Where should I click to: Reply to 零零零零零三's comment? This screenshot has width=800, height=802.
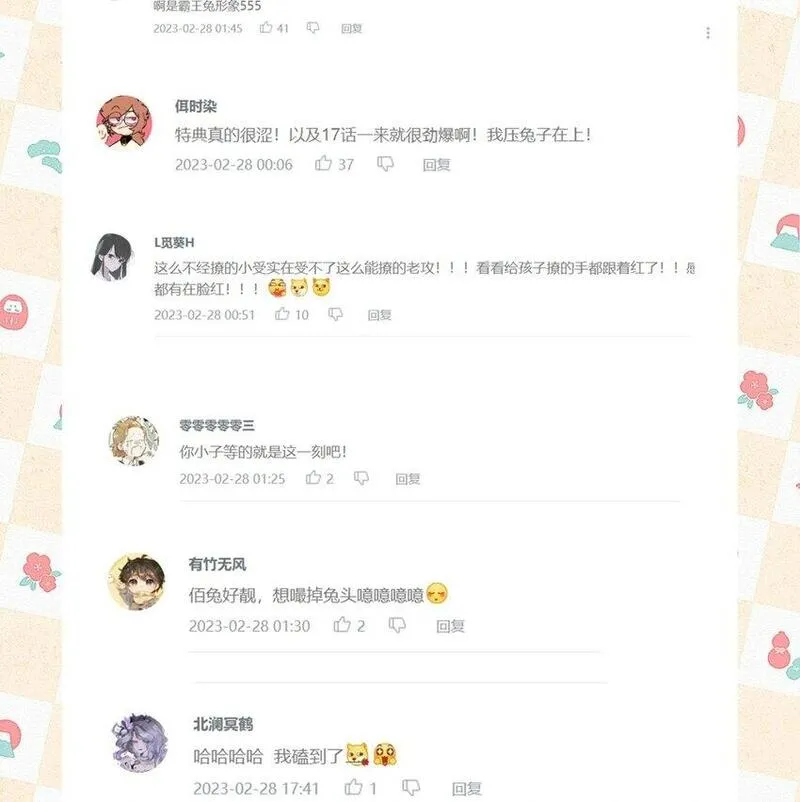point(408,479)
